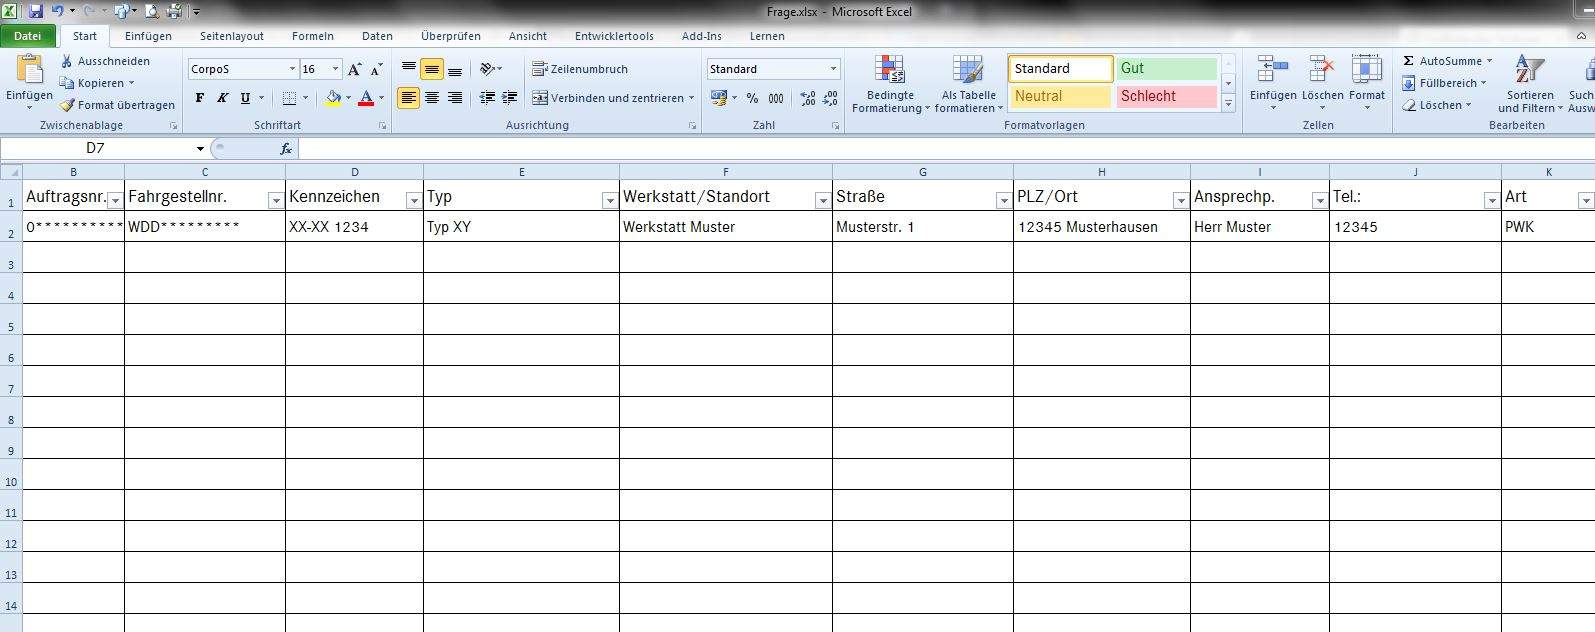Switch to the Daten tab
The image size is (1595, 632).
click(x=377, y=36)
